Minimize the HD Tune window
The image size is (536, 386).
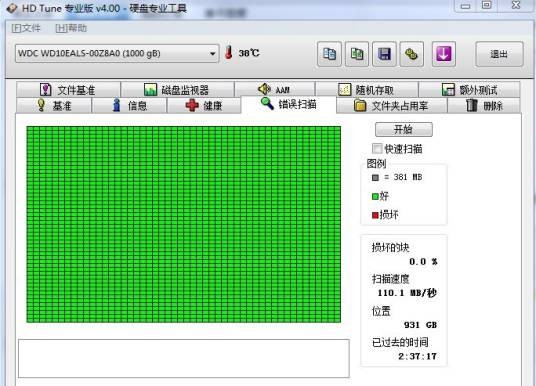465,6
